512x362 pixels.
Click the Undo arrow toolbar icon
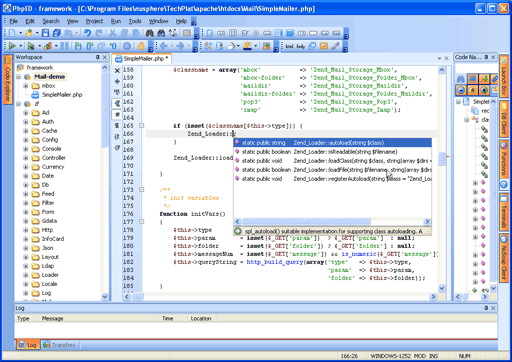tap(87, 33)
